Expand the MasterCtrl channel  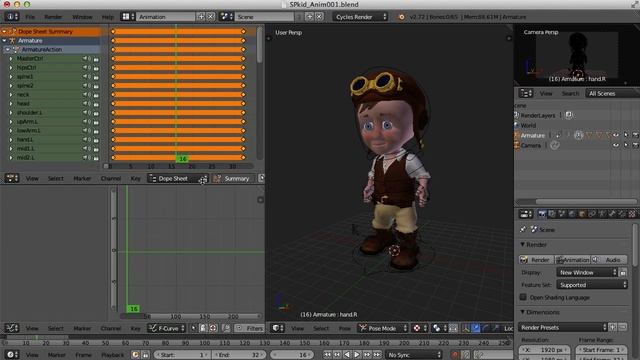point(11,58)
